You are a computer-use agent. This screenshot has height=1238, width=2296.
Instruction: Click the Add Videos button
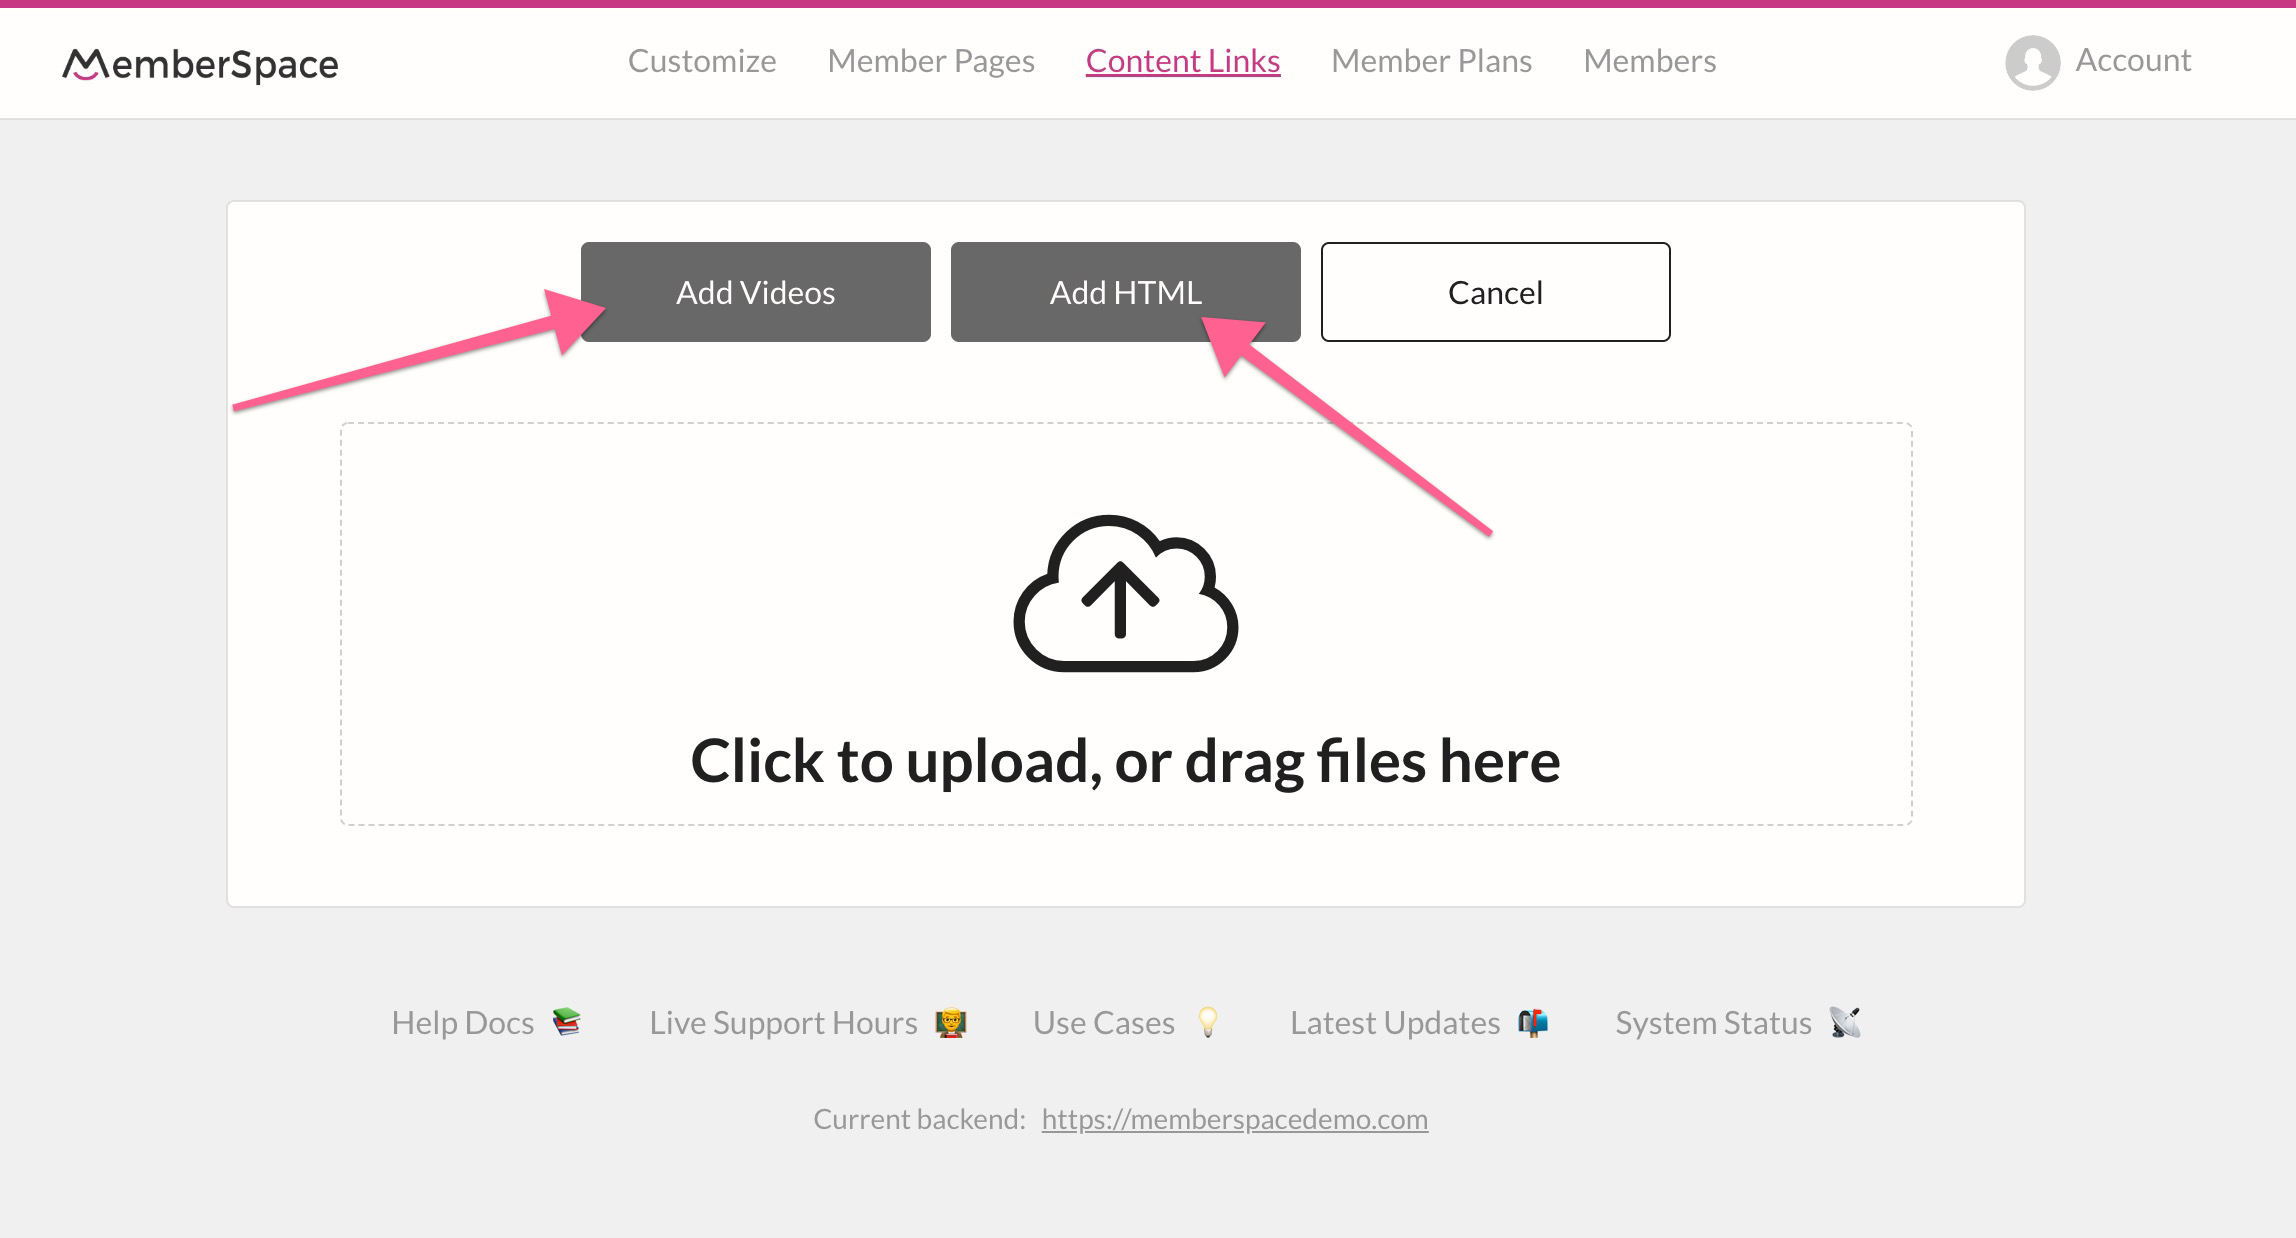point(755,291)
